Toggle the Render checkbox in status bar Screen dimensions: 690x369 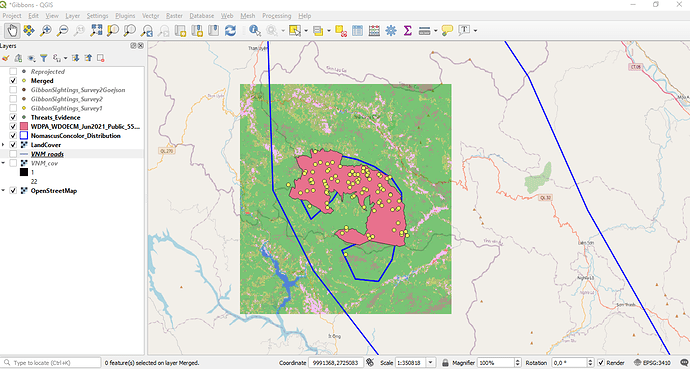coord(601,363)
